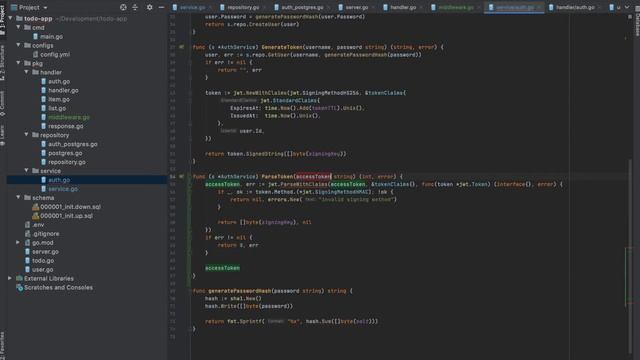
Task: Click the collapse all icon in Project panel header
Action: pos(135,7)
